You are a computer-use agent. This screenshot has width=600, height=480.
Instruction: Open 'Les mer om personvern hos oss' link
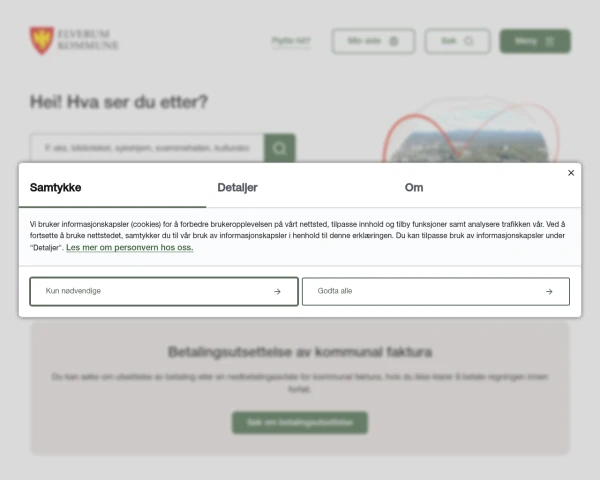pyautogui.click(x=130, y=247)
